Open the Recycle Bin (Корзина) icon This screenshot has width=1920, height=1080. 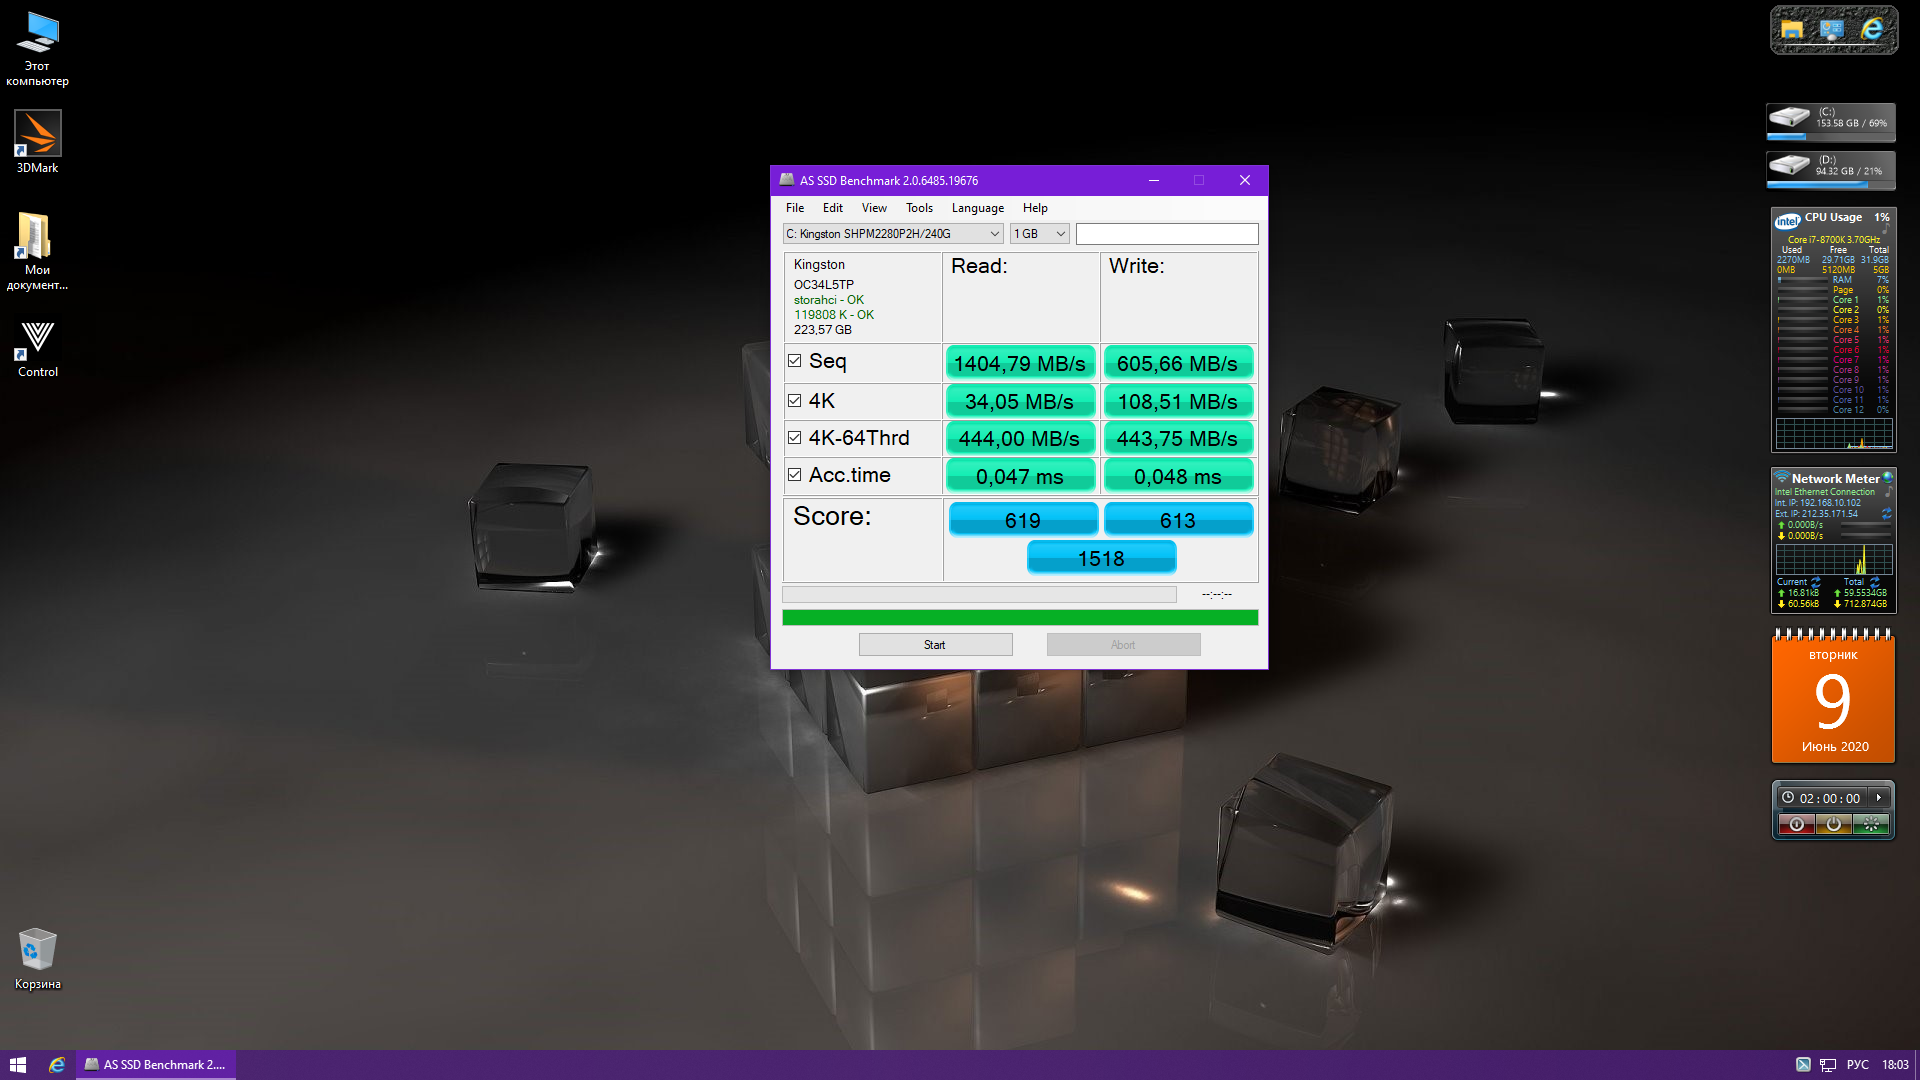[x=37, y=950]
